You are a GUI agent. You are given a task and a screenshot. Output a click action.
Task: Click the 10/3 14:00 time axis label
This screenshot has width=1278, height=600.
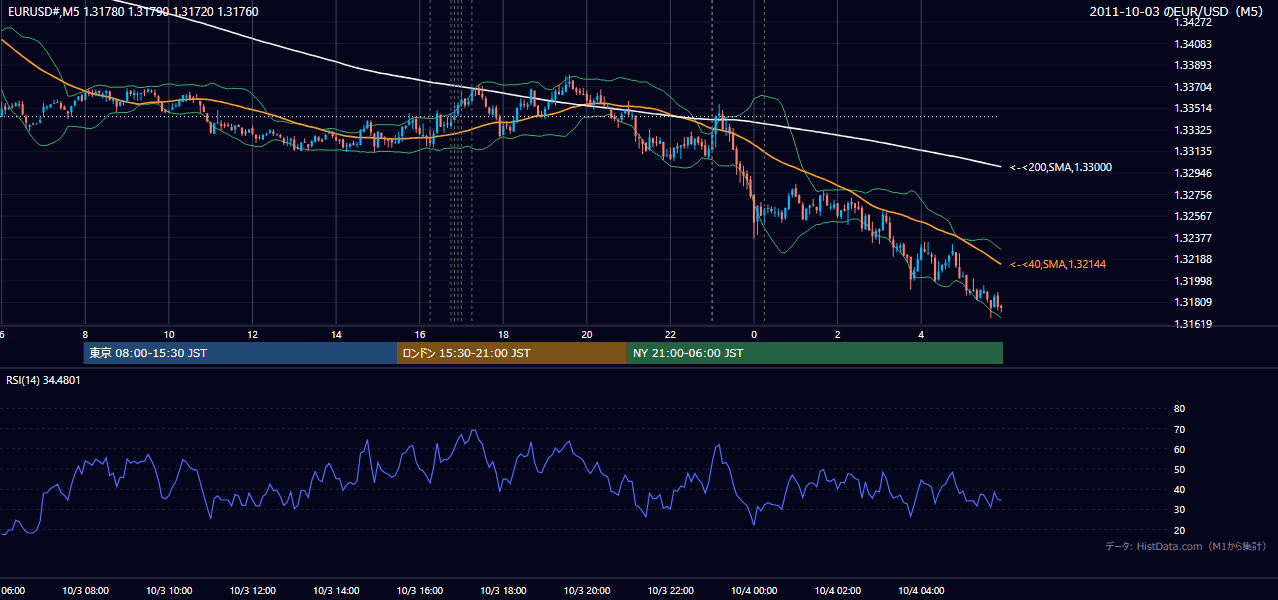click(336, 591)
